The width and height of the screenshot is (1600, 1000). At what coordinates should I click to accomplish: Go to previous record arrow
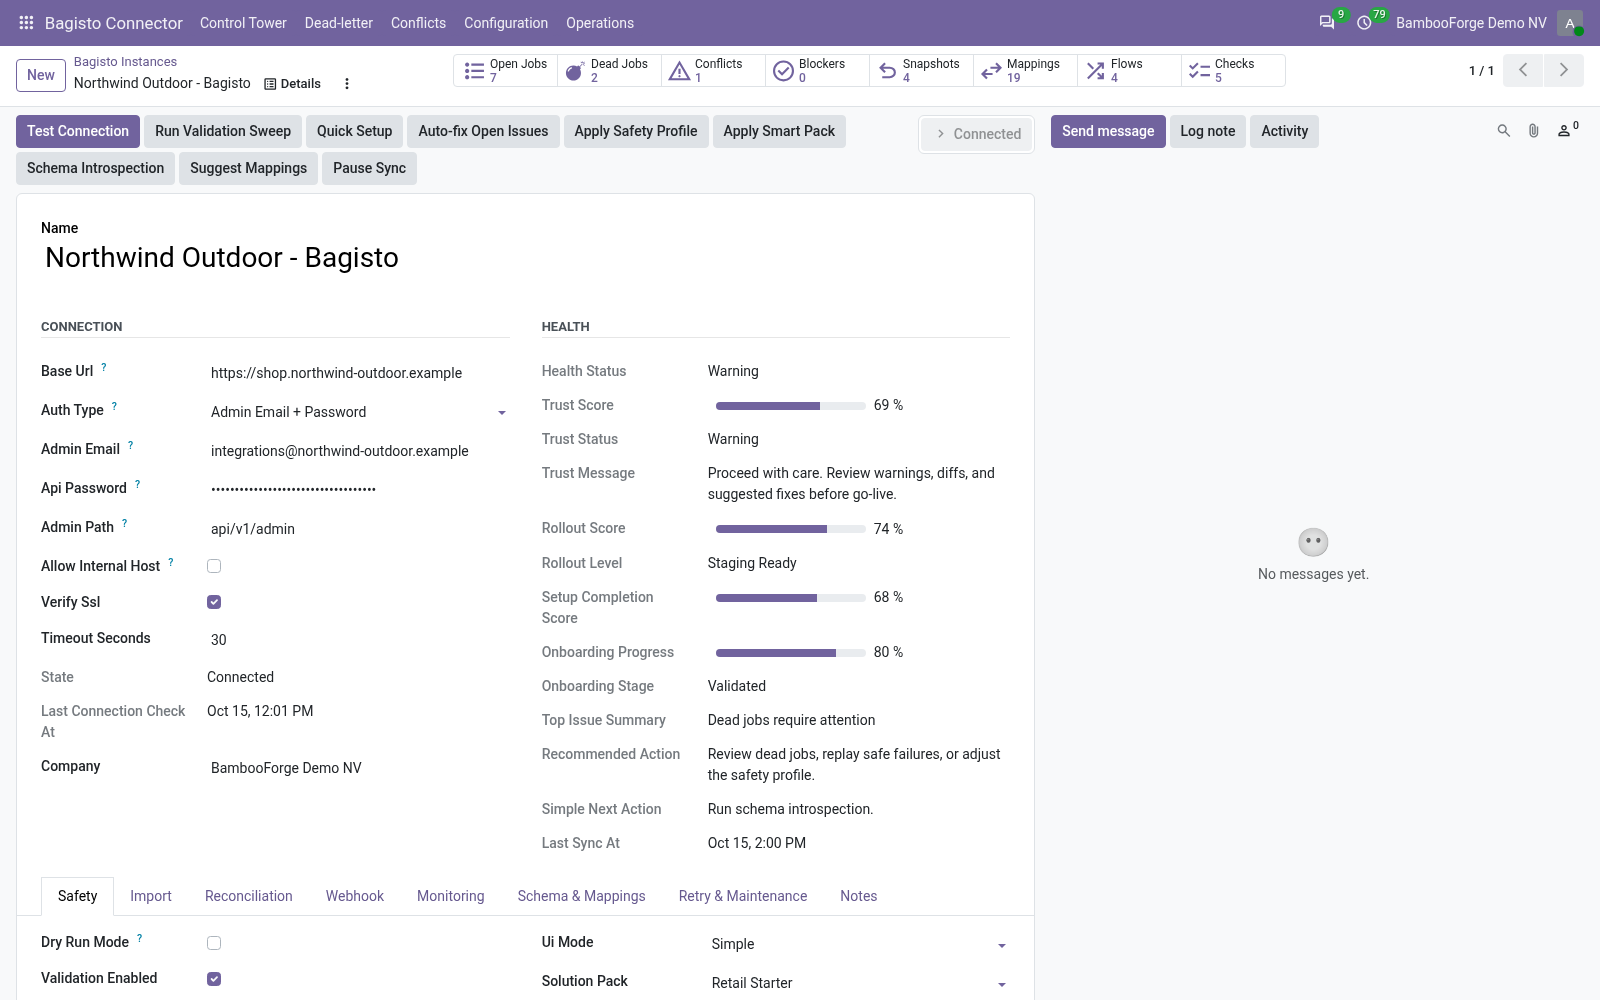[x=1523, y=70]
